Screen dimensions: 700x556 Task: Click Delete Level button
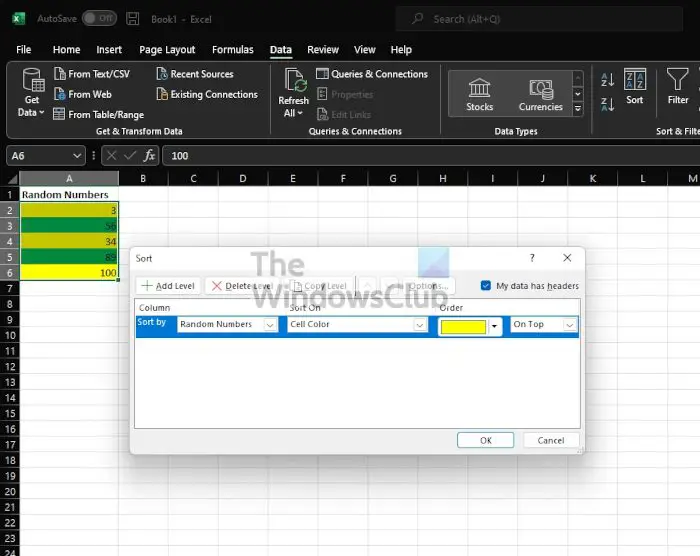[242, 286]
